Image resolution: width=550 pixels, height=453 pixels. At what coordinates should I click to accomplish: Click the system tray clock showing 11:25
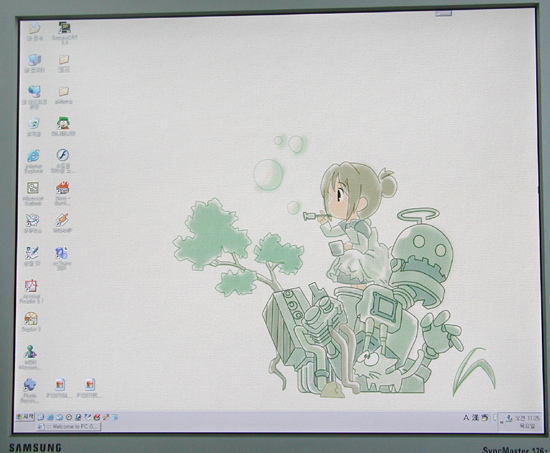(x=527, y=422)
